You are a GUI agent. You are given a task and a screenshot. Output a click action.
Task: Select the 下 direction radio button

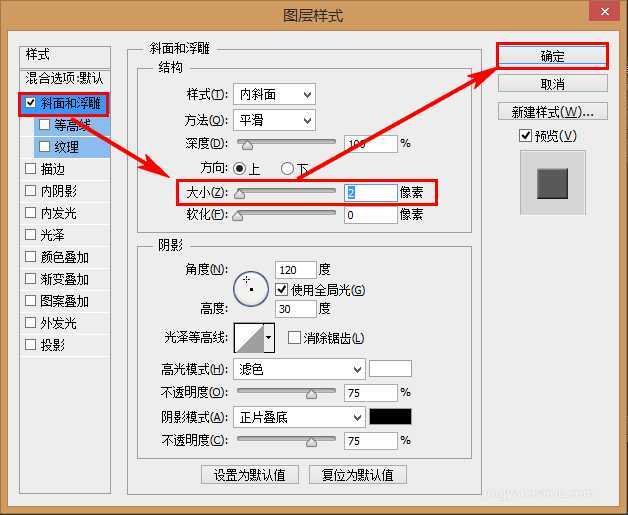click(287, 169)
